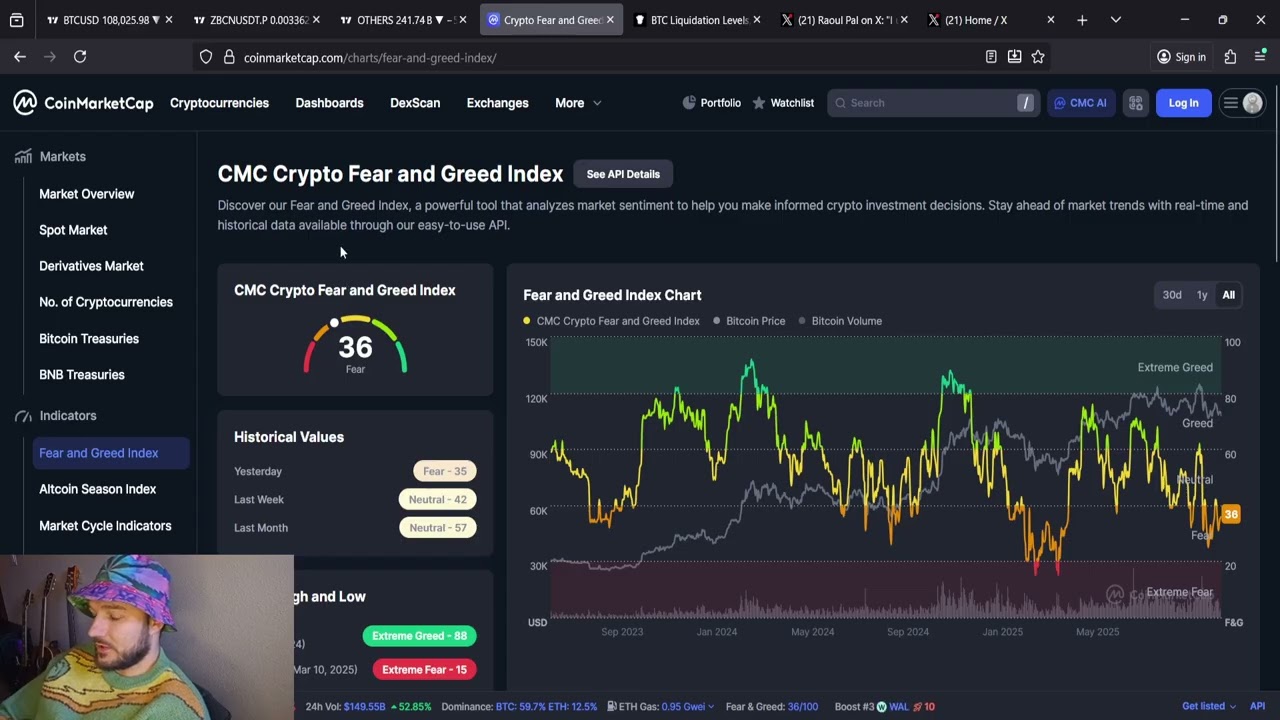Open Spot Market in sidebar
This screenshot has height=720, width=1280.
point(73,230)
